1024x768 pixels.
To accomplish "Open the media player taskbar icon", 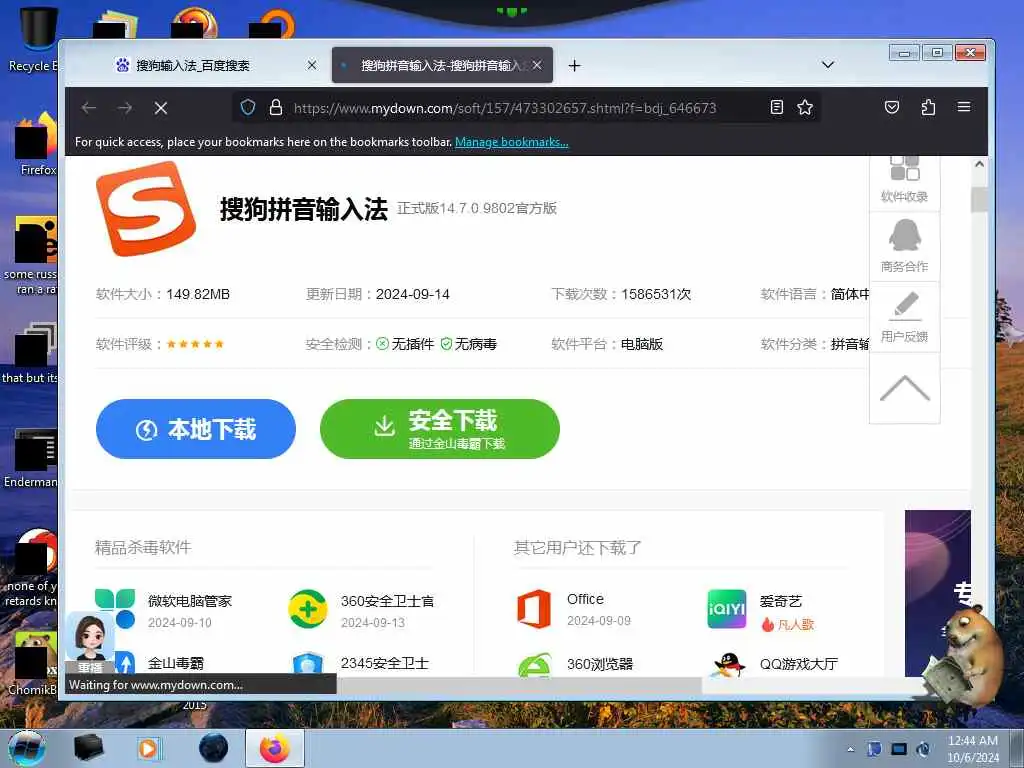I will coord(148,748).
